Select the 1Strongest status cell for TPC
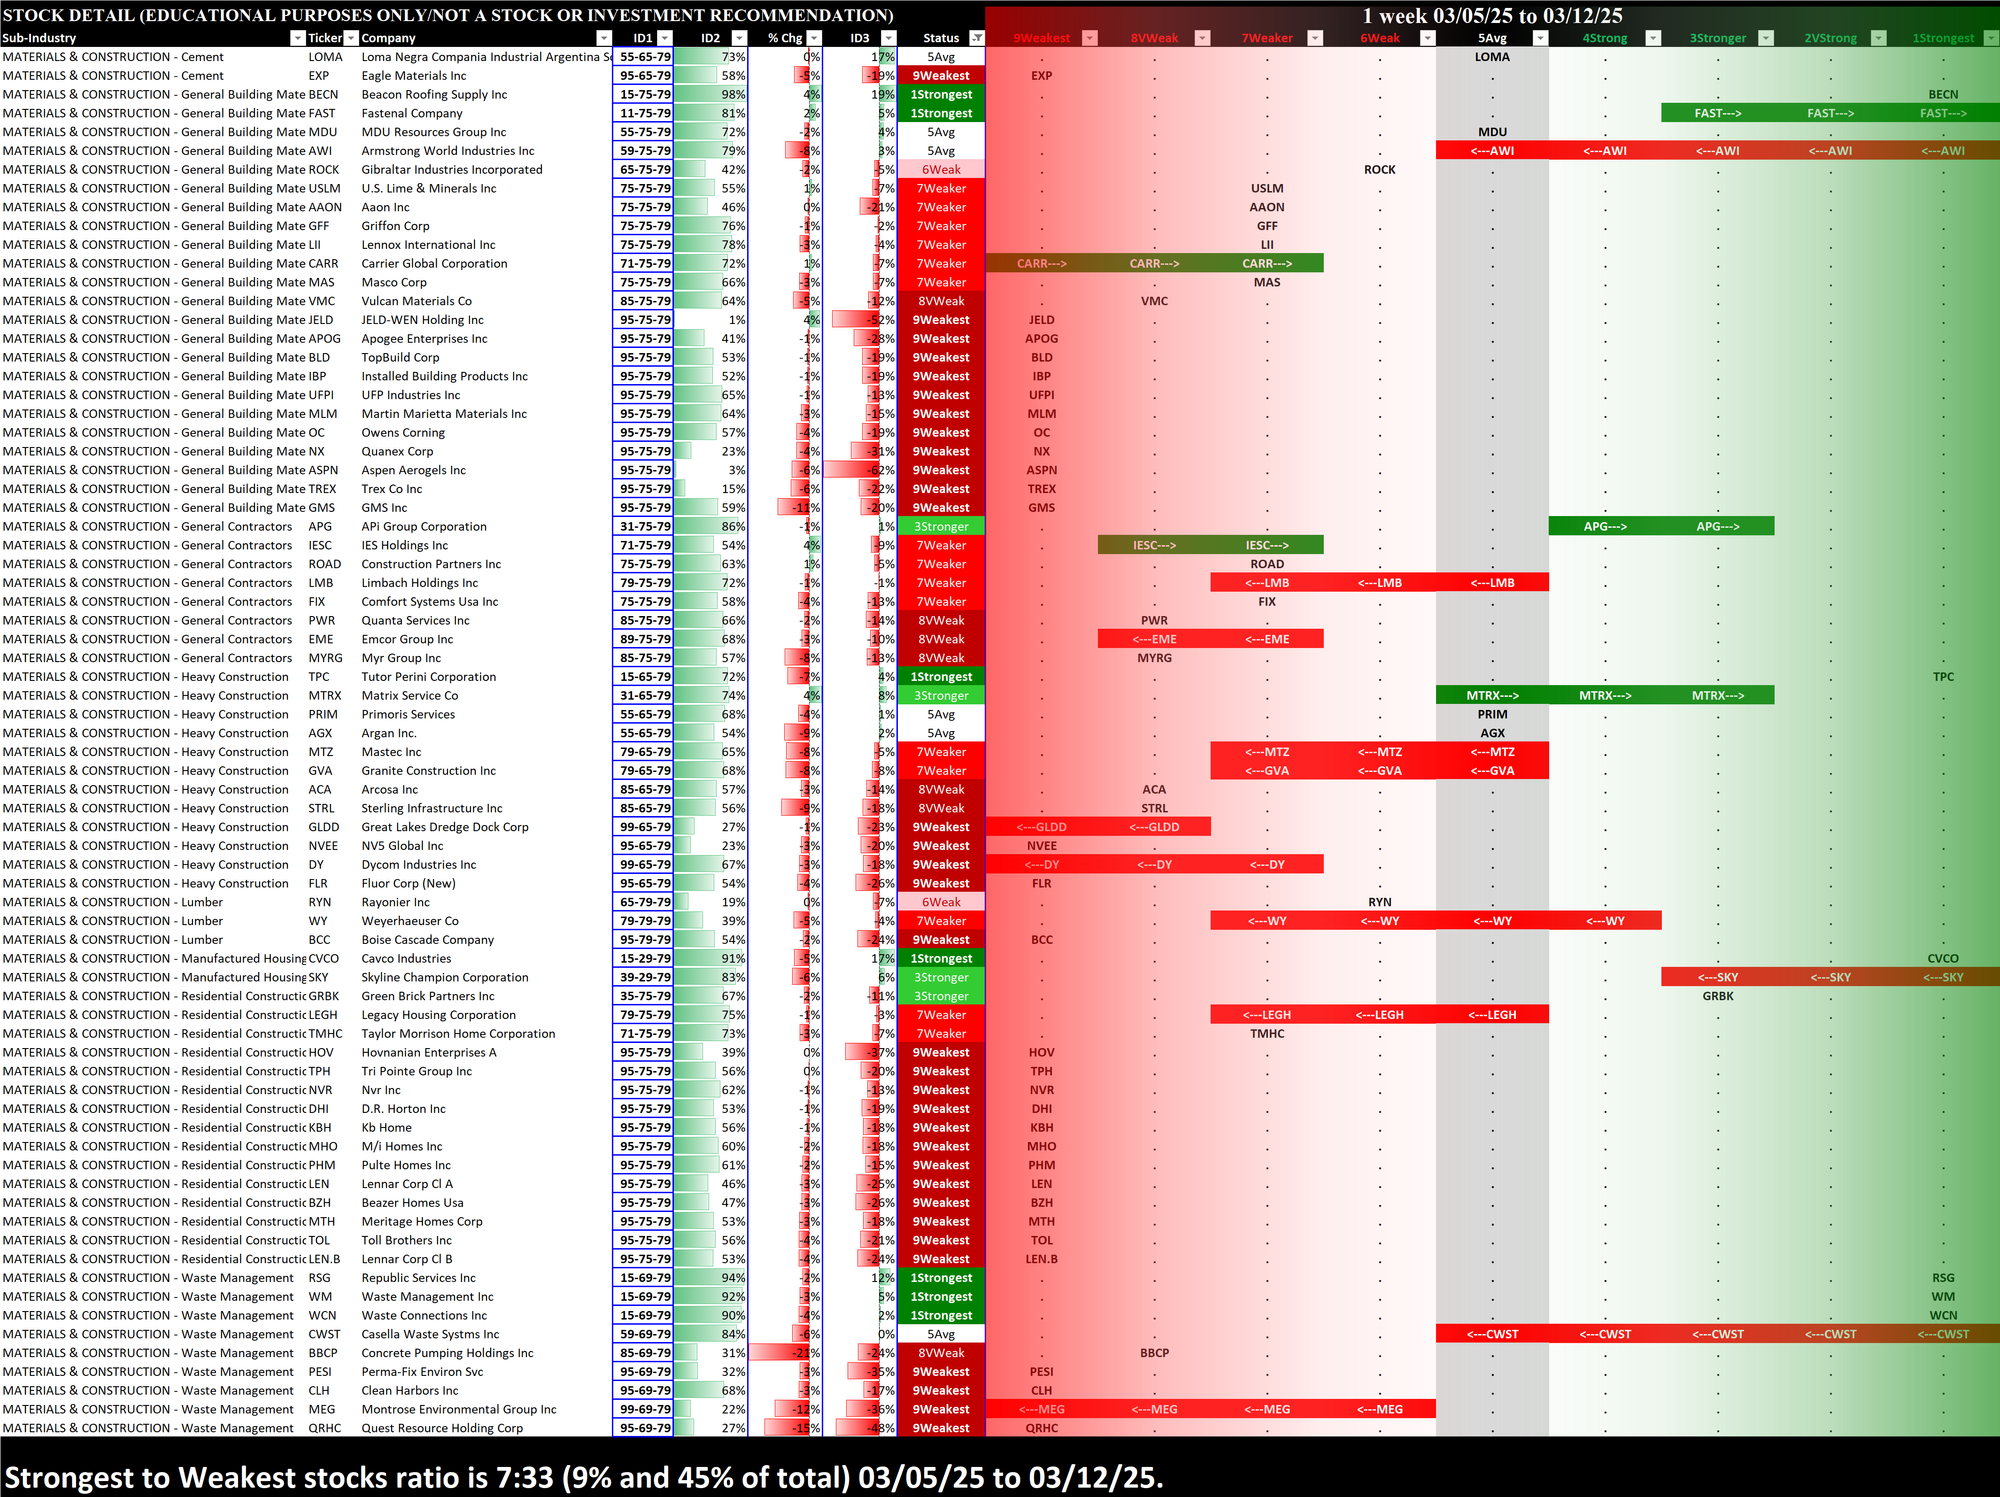The image size is (2000, 1497). (x=941, y=677)
